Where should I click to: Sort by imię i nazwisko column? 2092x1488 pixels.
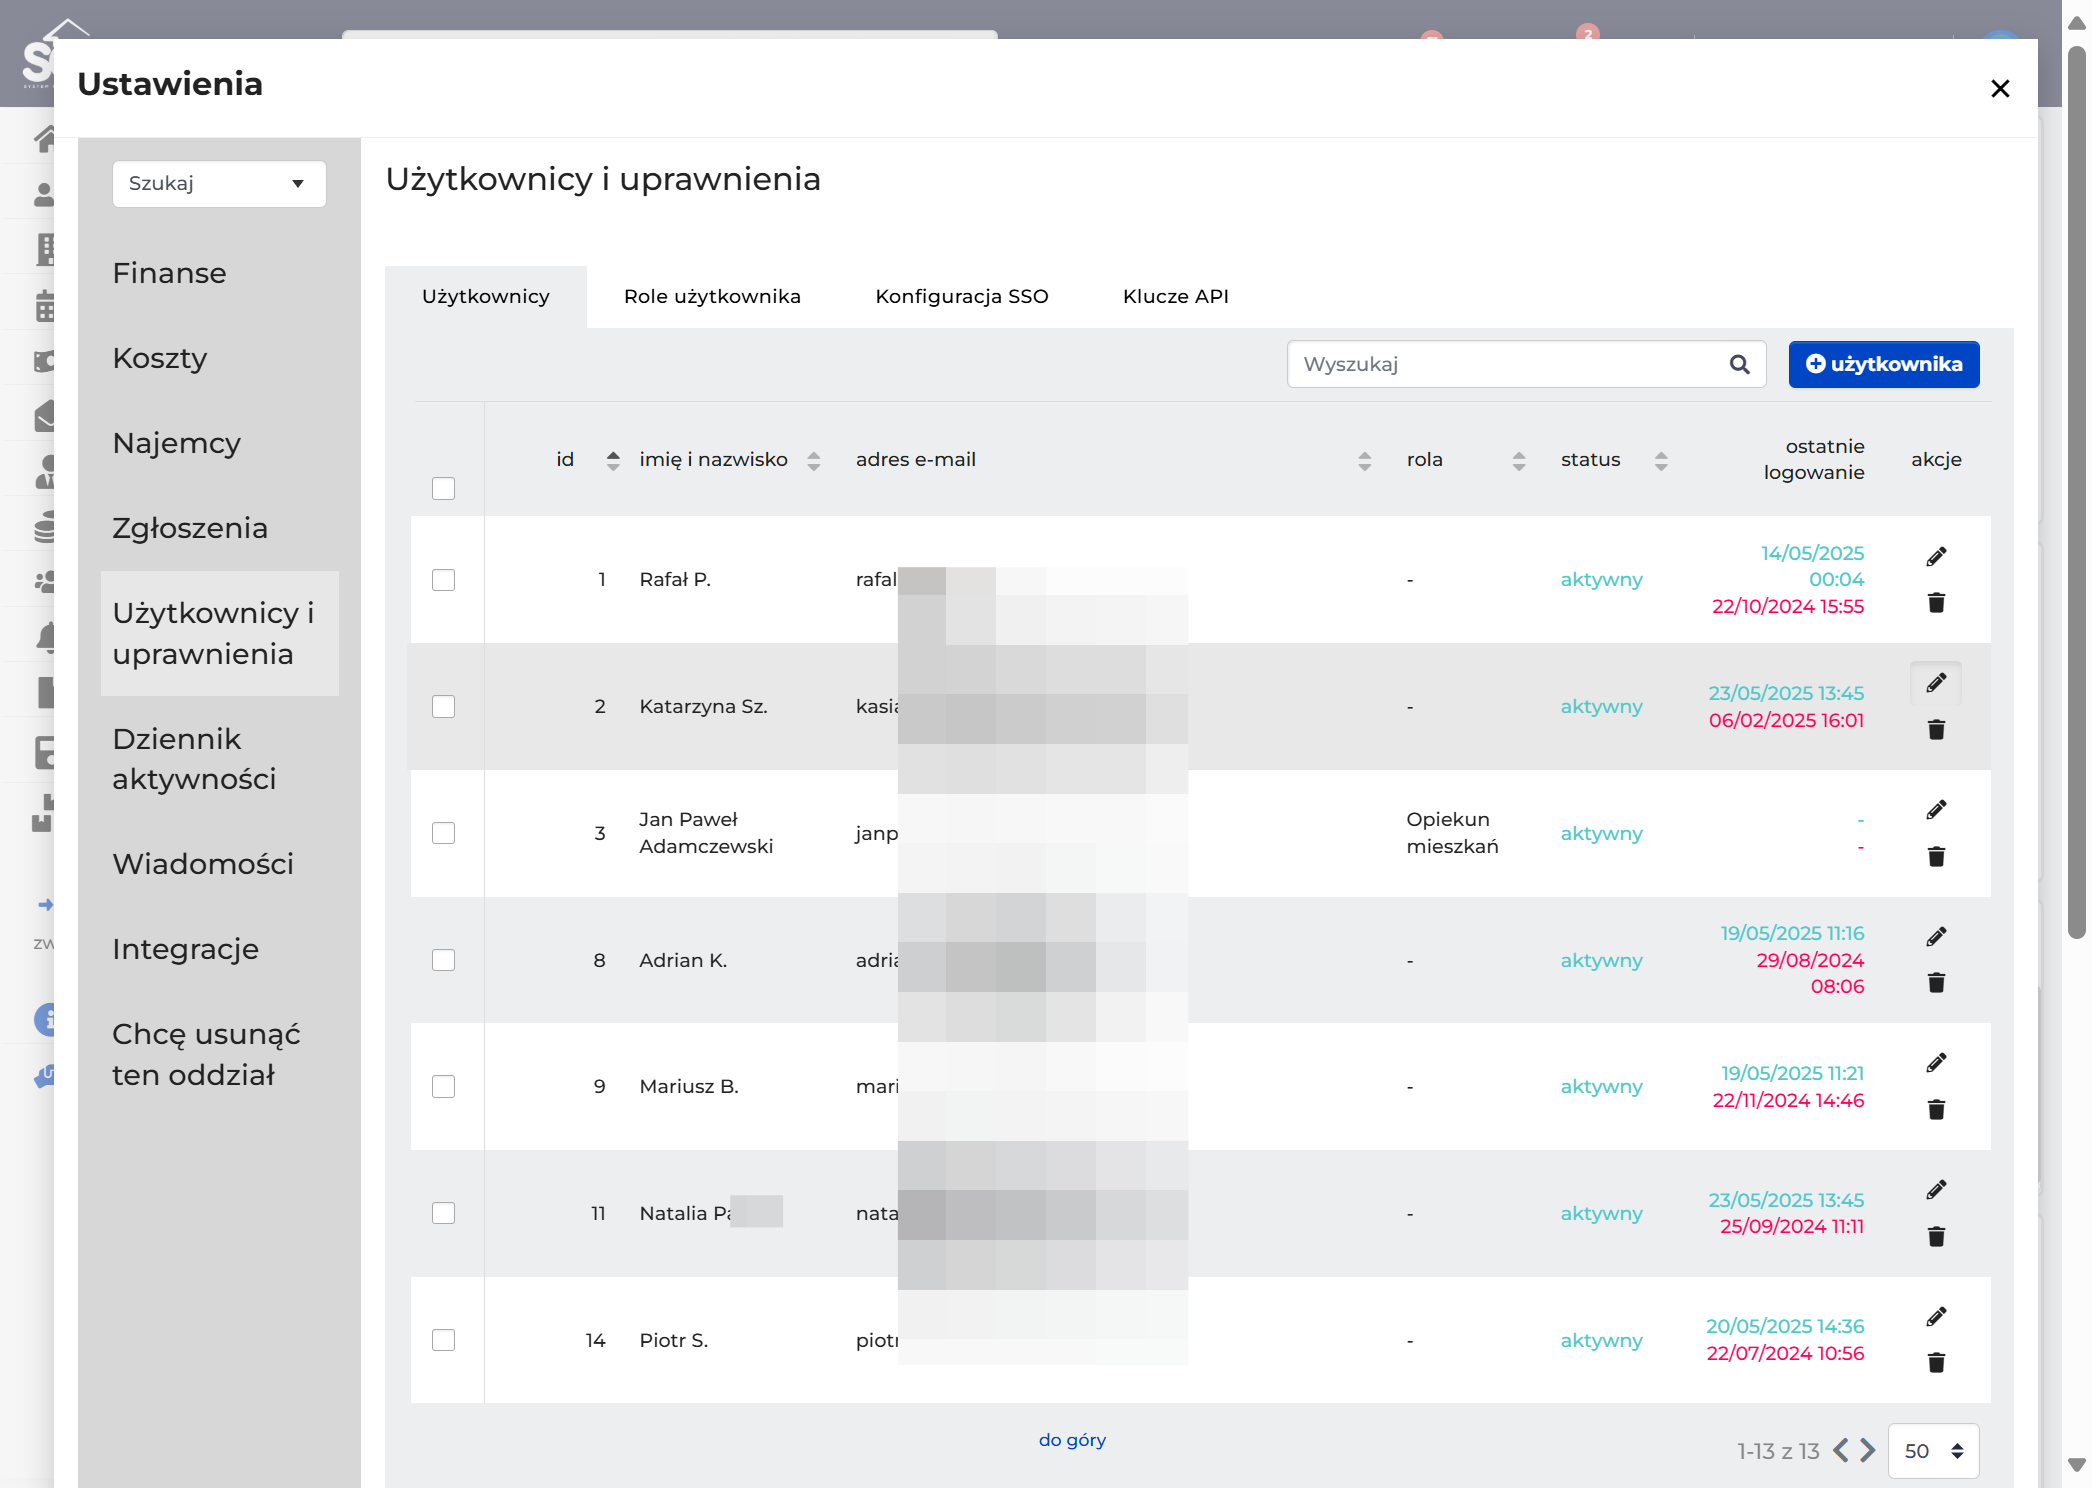pyautogui.click(x=813, y=460)
